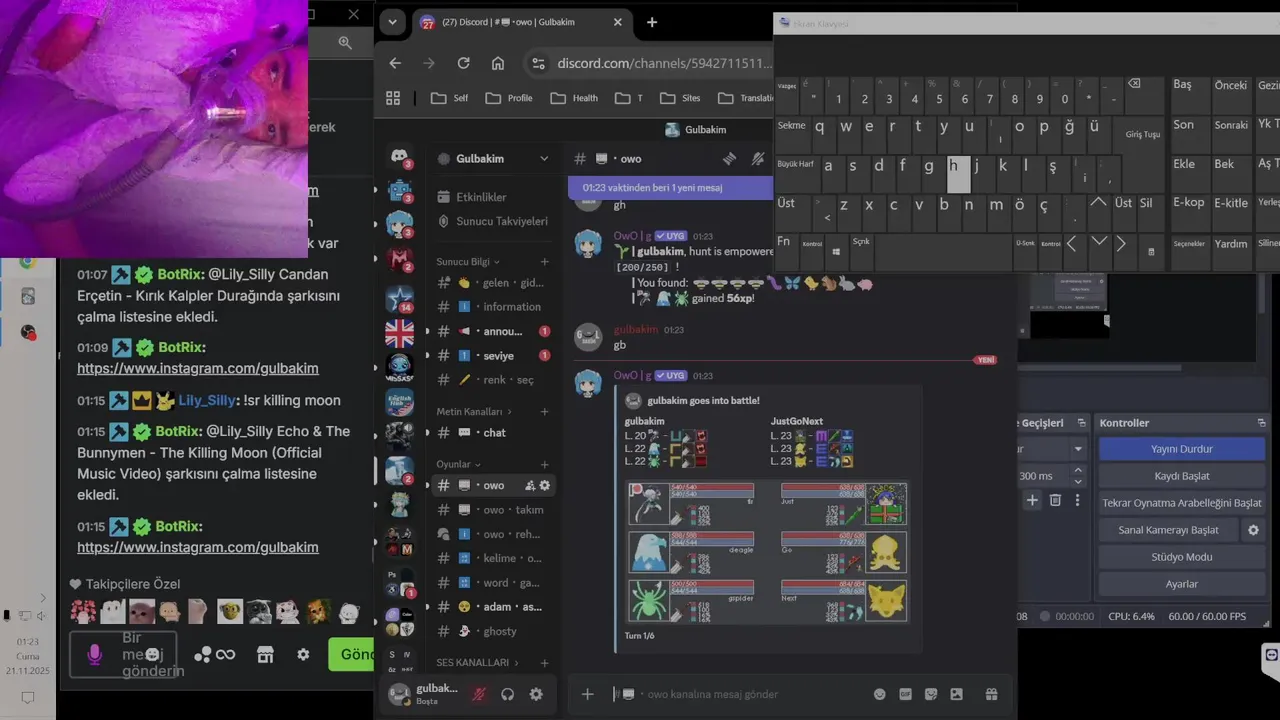Open sticker picker in Discord message bar

931,694
